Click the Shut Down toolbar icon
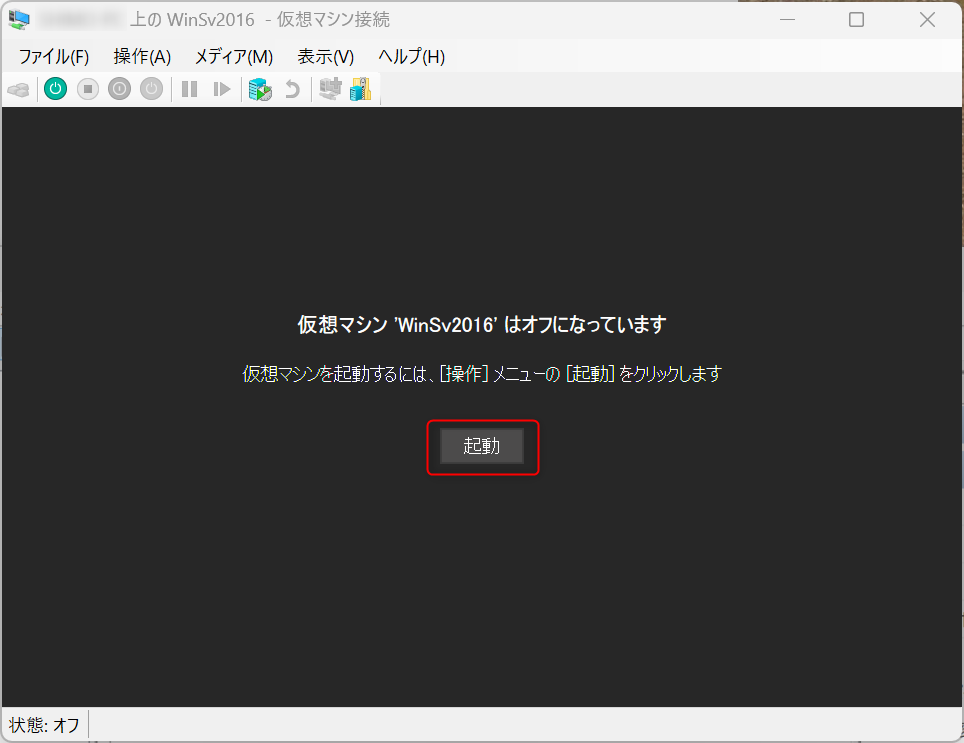The image size is (964, 743). pyautogui.click(x=119, y=89)
